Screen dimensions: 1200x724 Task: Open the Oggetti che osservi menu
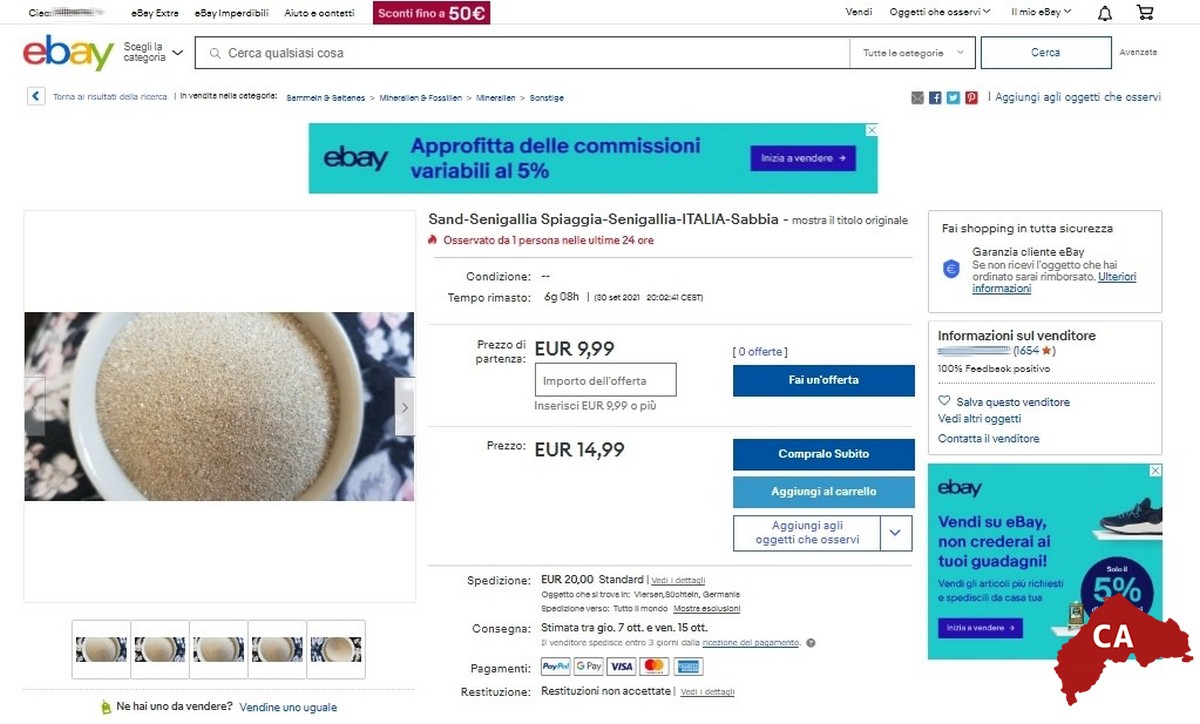[x=940, y=12]
